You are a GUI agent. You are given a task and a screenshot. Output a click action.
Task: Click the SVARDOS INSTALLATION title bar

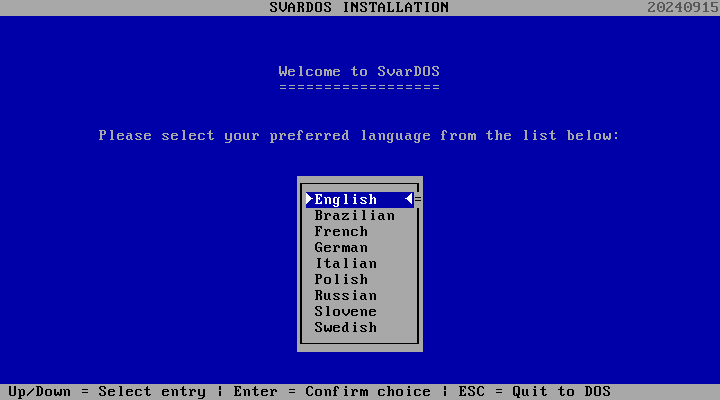click(359, 7)
